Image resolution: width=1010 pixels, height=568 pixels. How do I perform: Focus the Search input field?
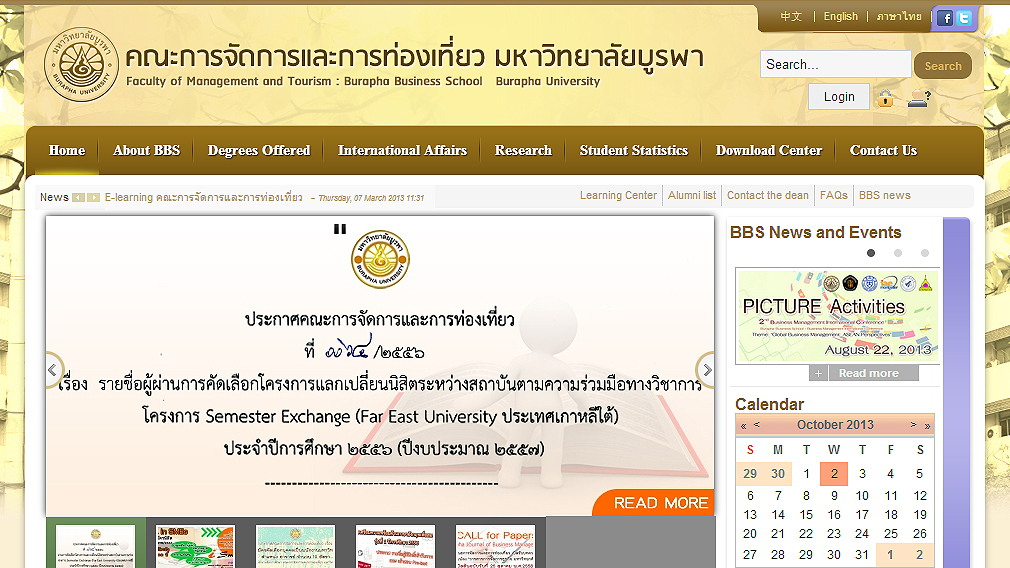click(x=835, y=64)
